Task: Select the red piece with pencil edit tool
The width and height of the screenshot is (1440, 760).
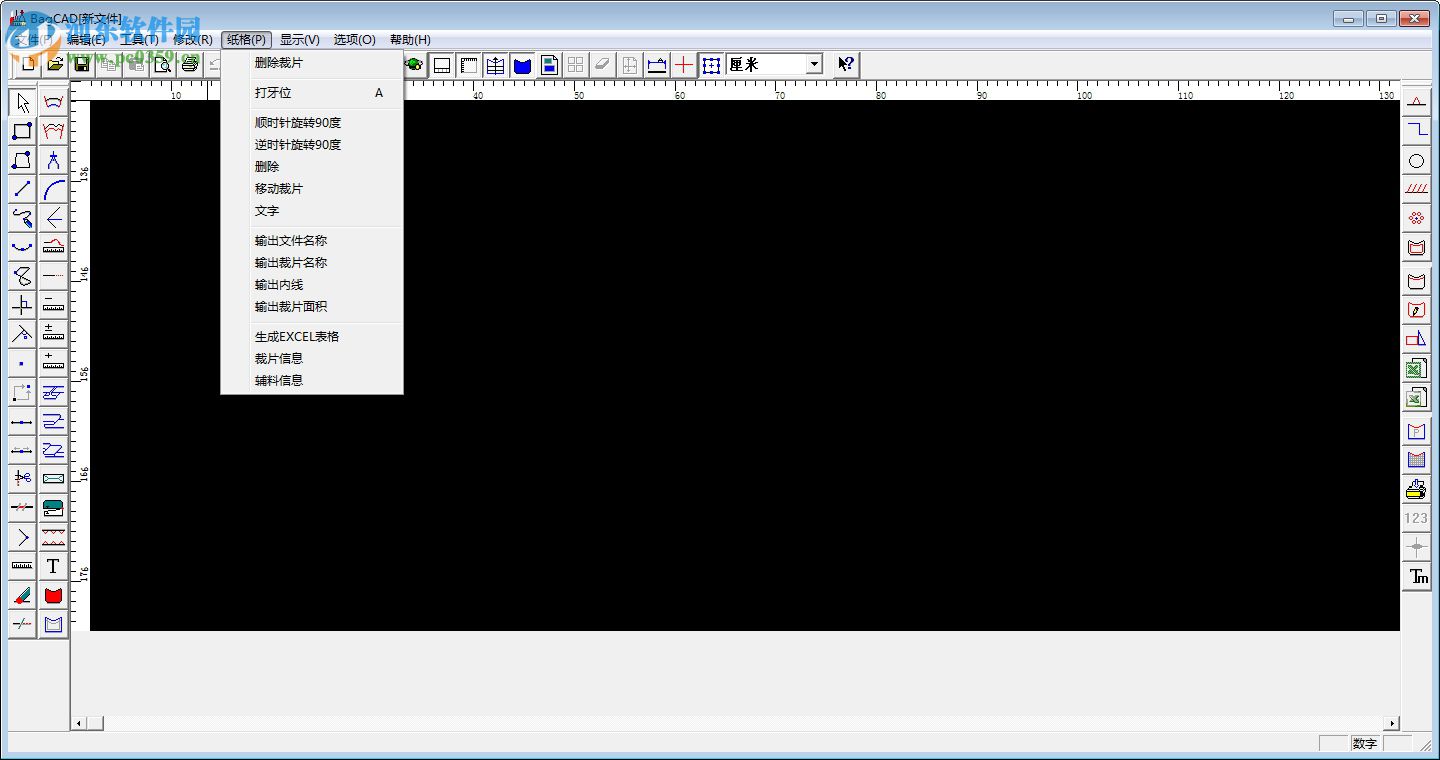Action: 1416,310
